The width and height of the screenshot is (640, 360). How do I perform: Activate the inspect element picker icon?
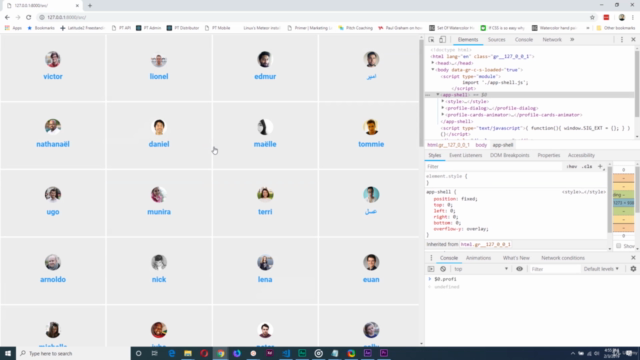(431, 40)
